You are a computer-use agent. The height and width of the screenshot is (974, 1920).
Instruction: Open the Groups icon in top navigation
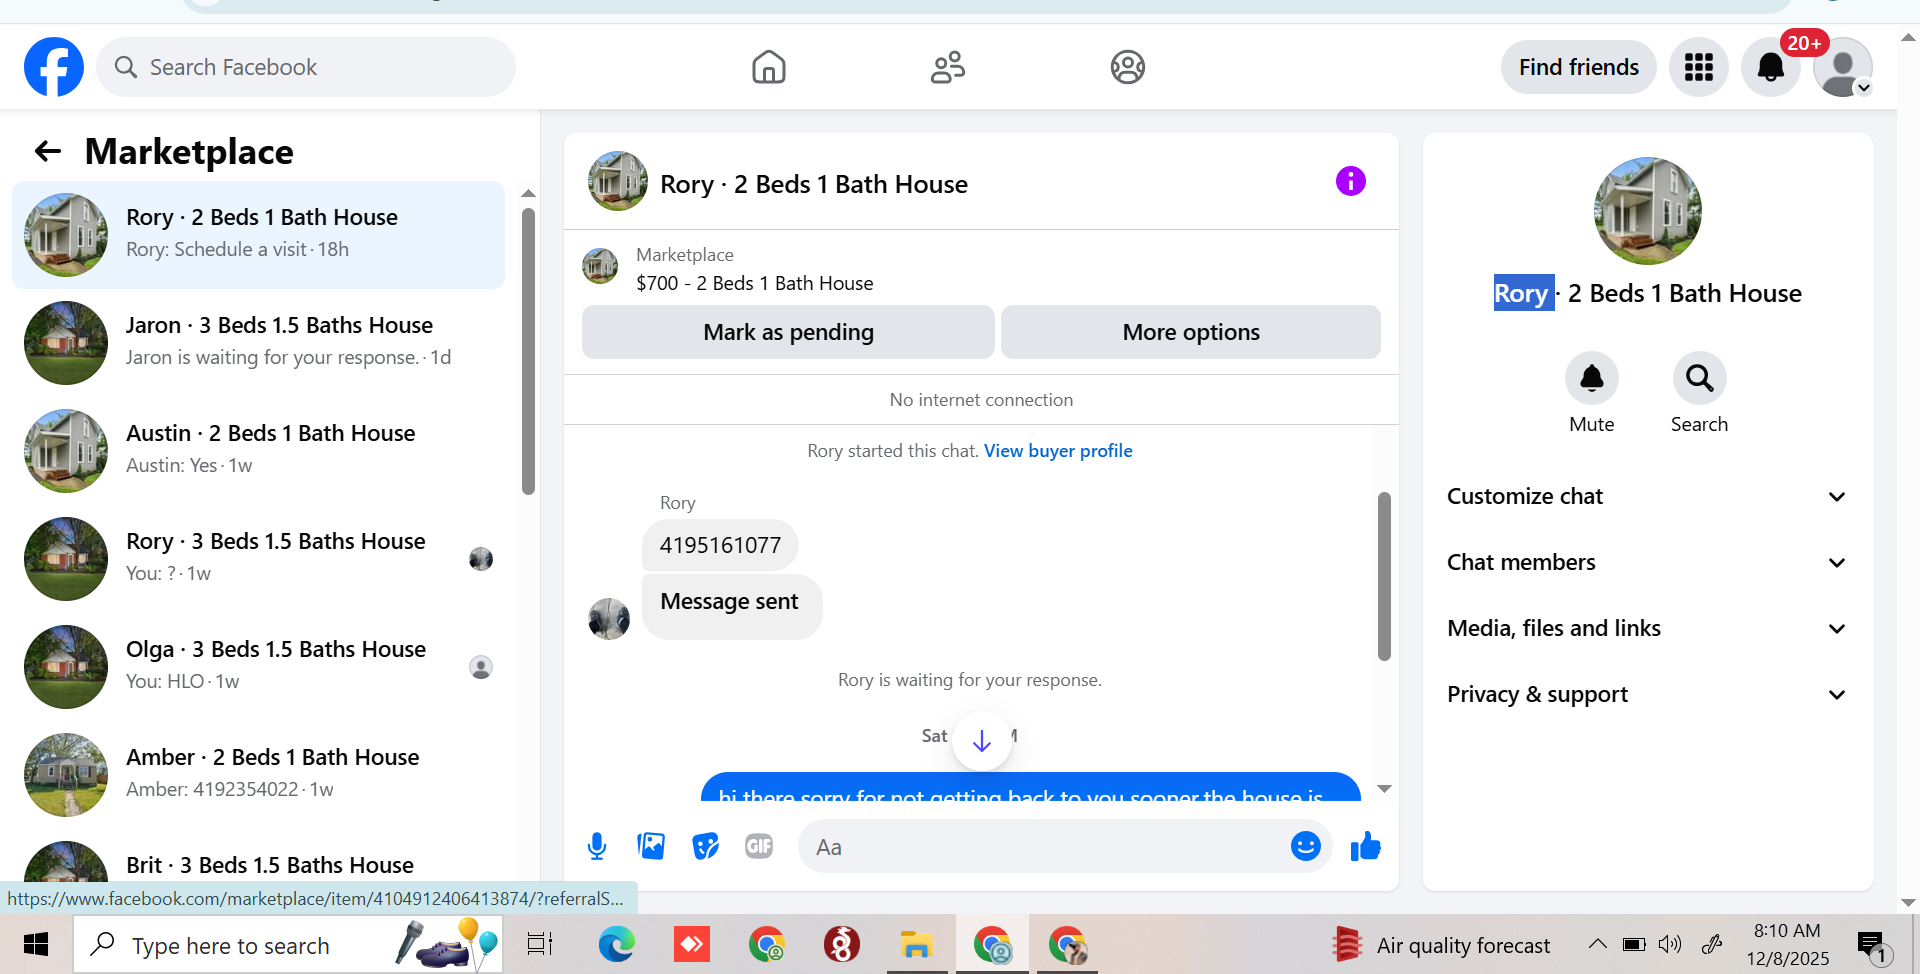click(x=1128, y=67)
